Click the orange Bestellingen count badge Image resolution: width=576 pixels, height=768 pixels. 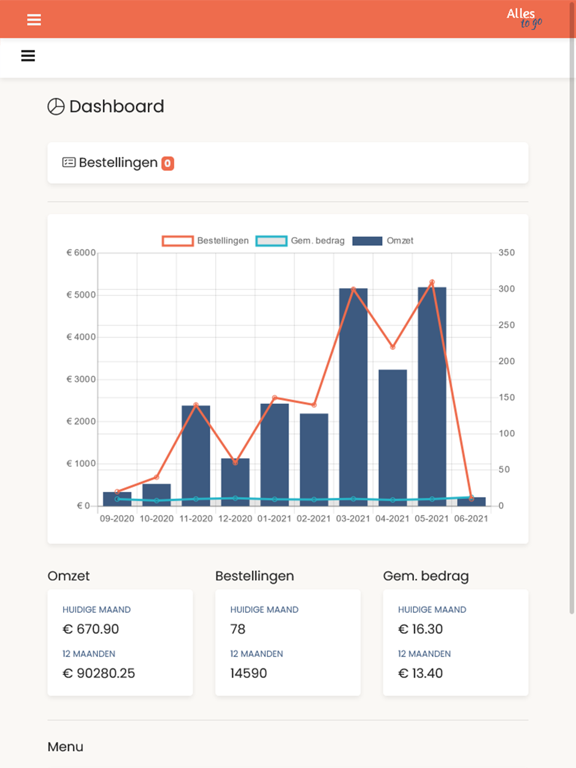[168, 163]
